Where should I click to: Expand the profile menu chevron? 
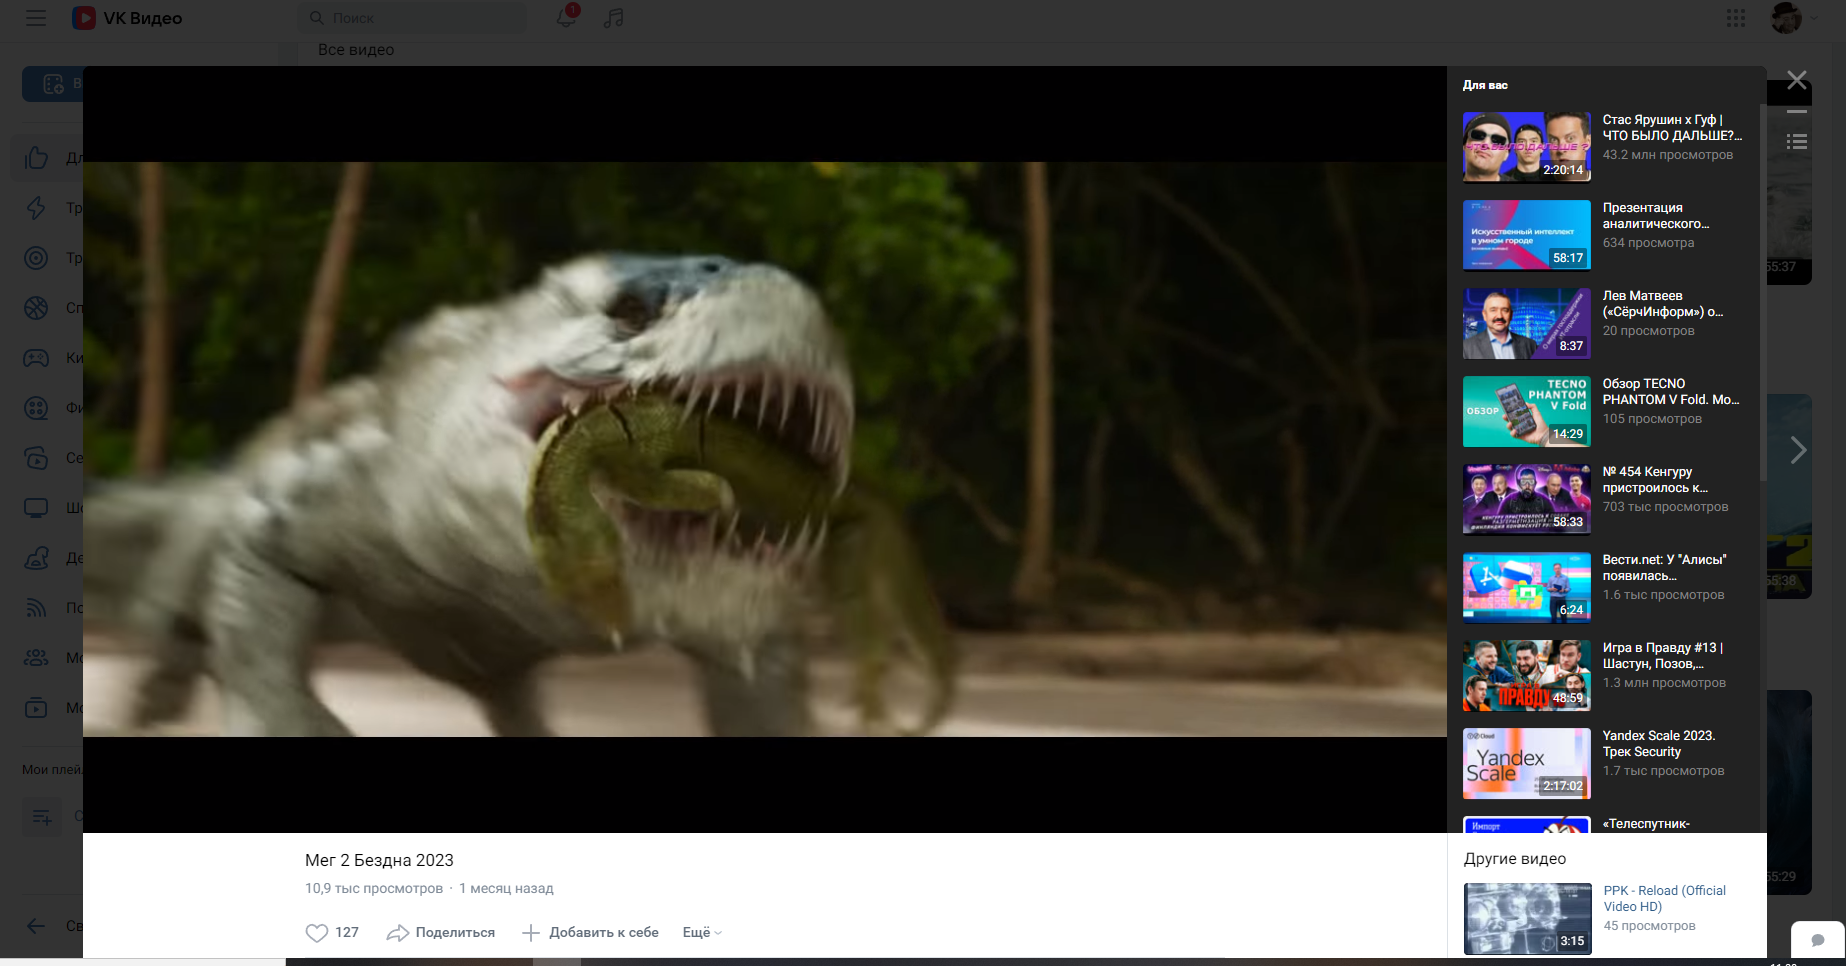[1814, 18]
